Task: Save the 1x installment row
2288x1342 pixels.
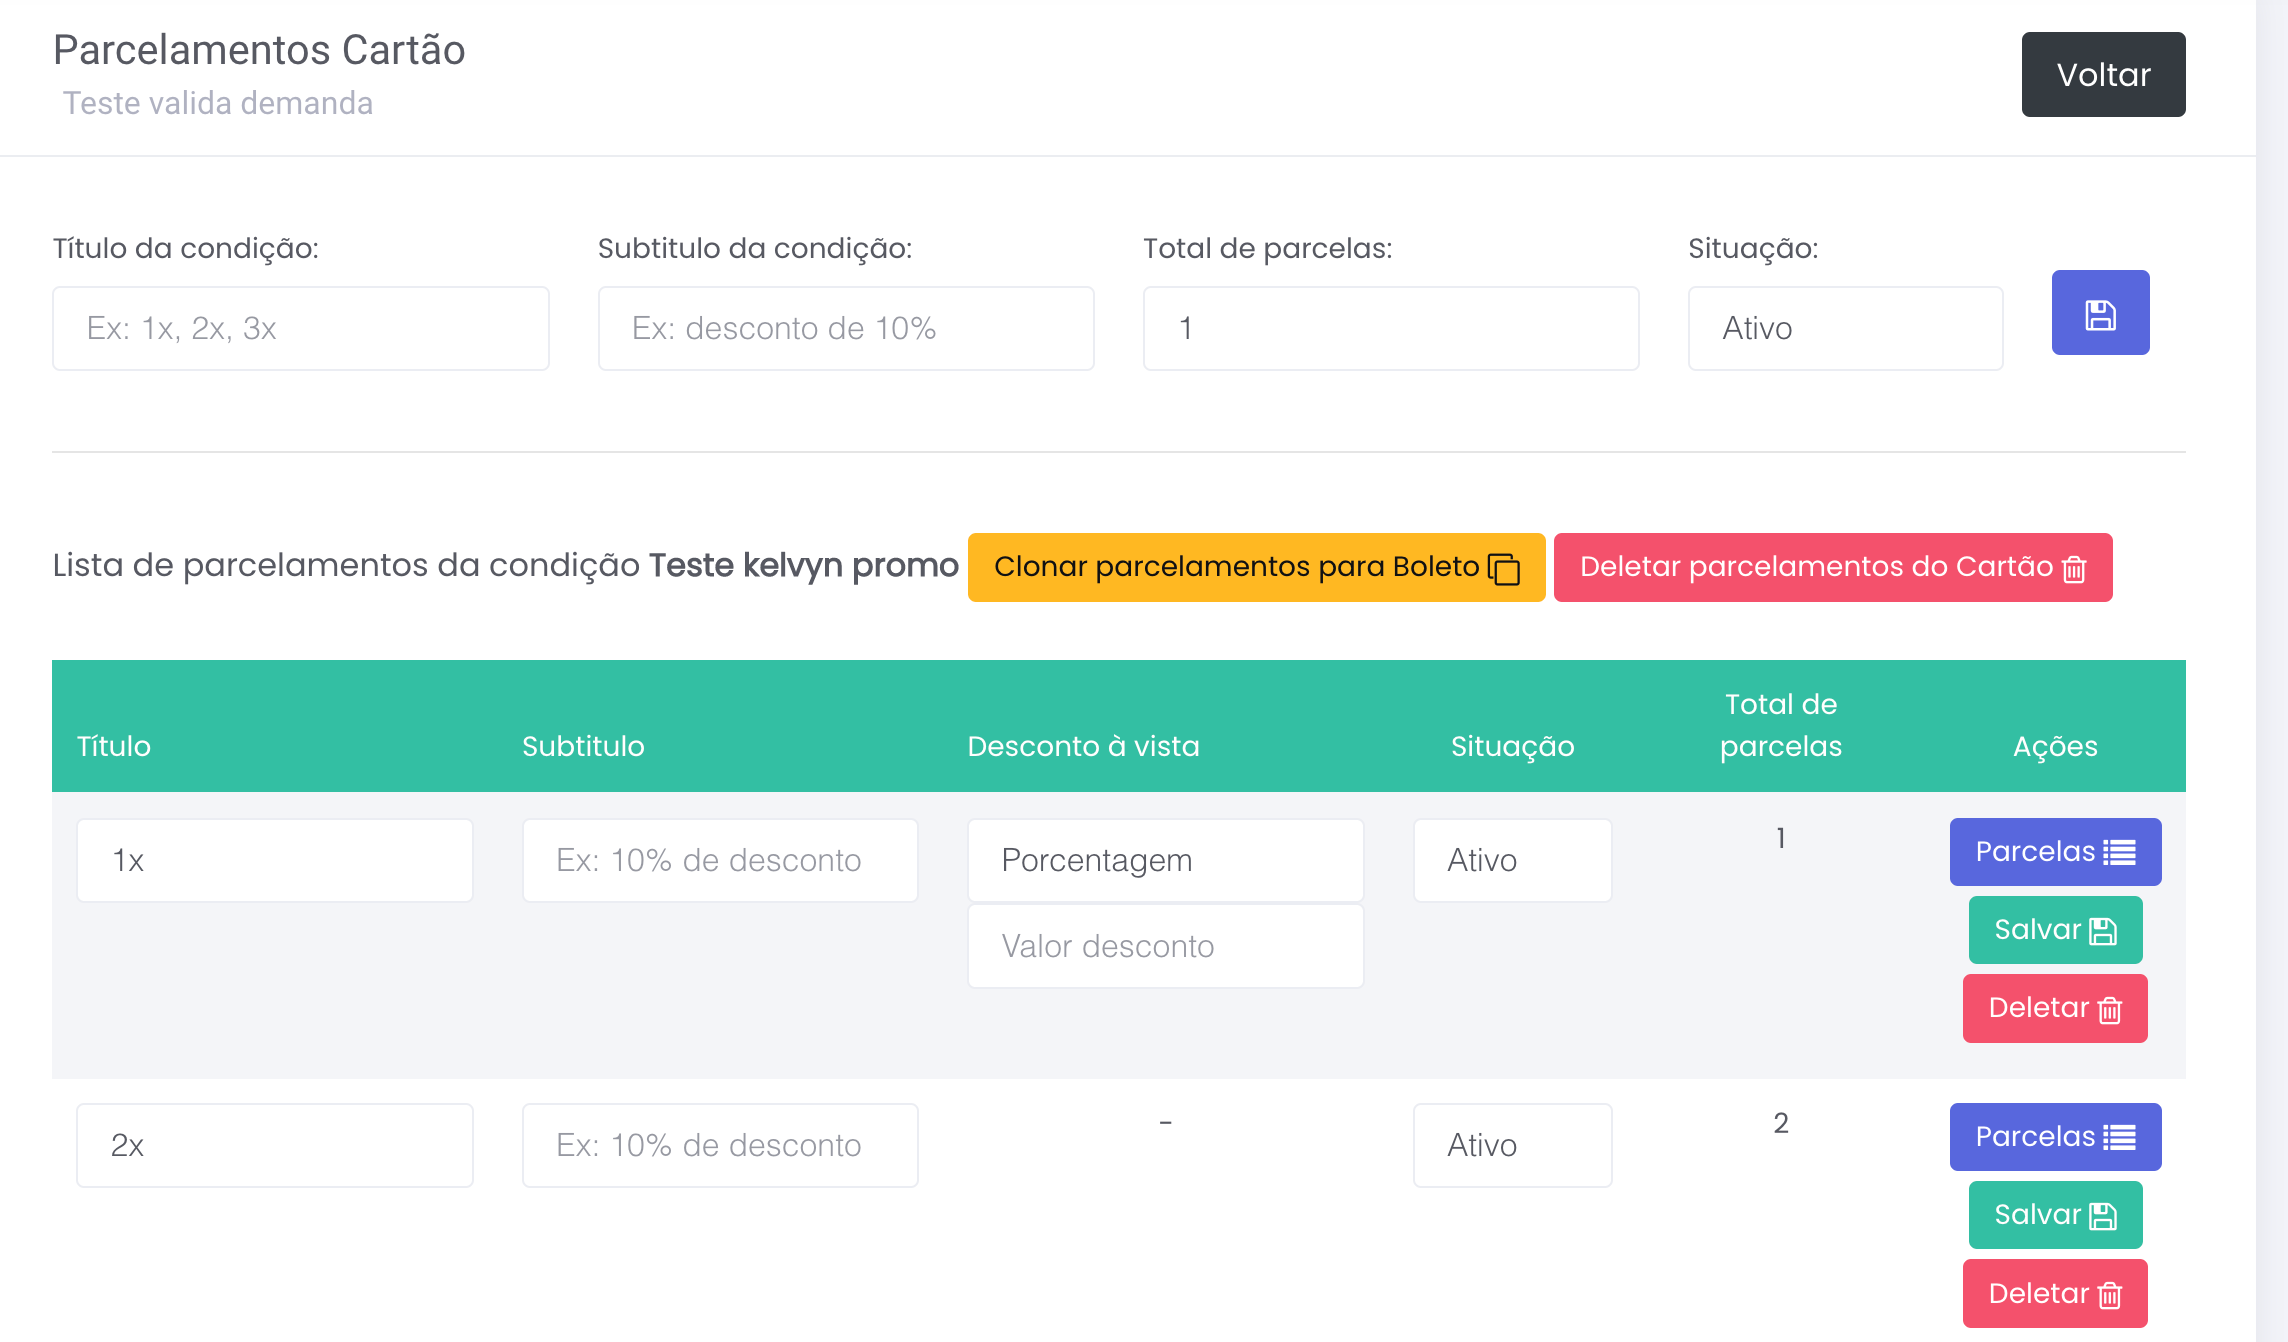Action: point(2055,930)
